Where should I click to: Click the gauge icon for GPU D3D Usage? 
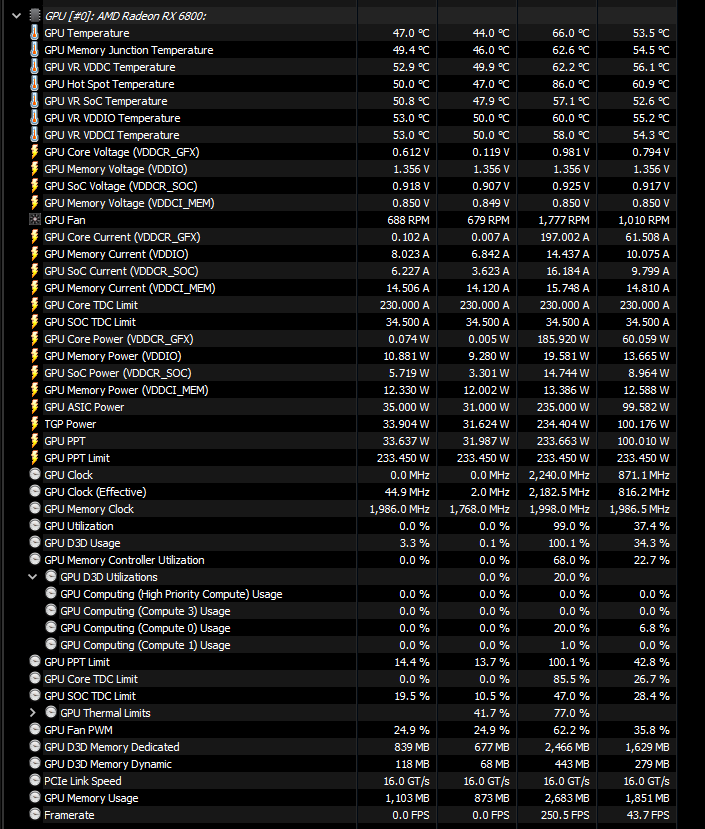35,542
